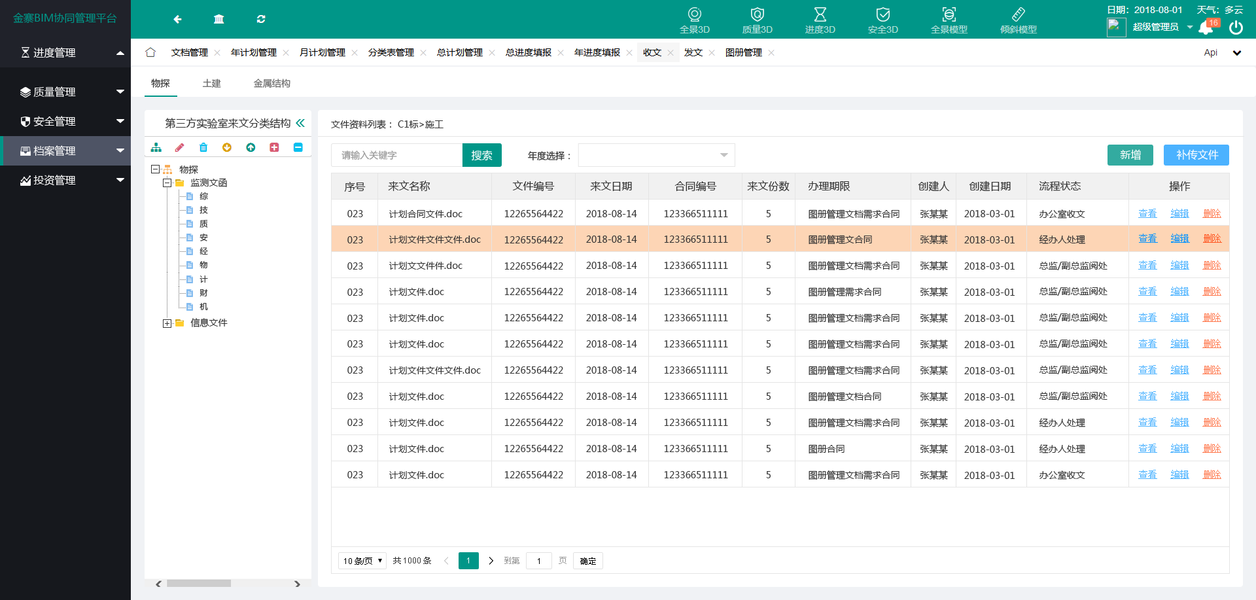Close the 发文 tab

tap(713, 53)
